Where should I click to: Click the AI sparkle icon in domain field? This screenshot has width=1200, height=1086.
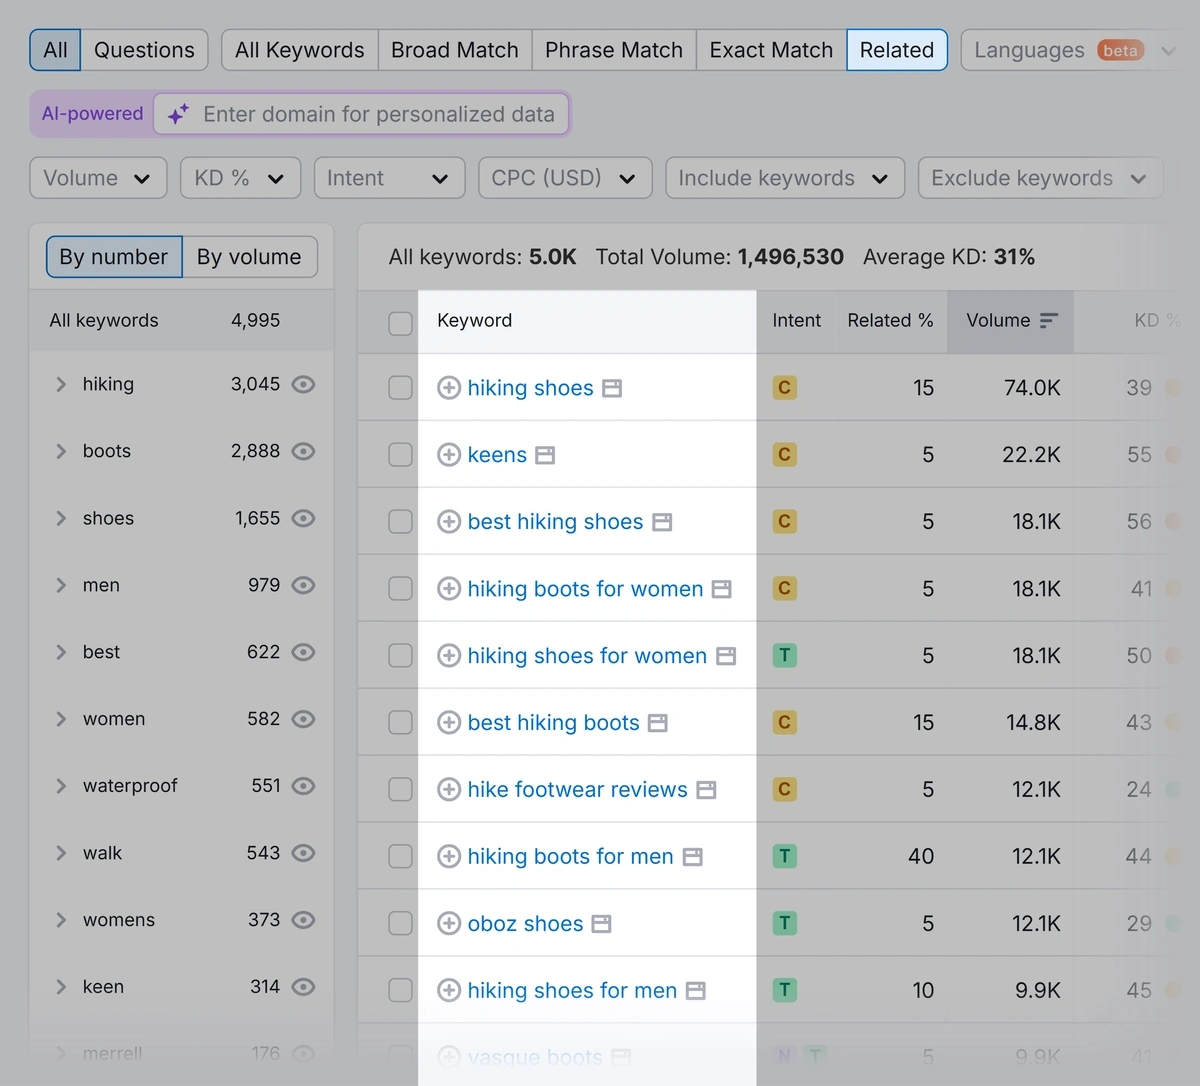click(x=178, y=114)
